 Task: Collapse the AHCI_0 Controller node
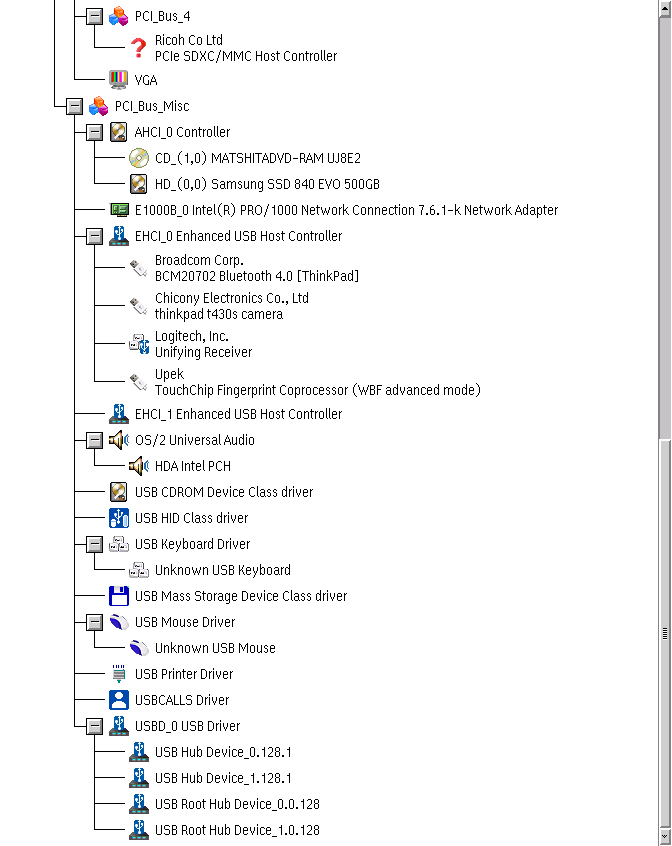tap(94, 132)
